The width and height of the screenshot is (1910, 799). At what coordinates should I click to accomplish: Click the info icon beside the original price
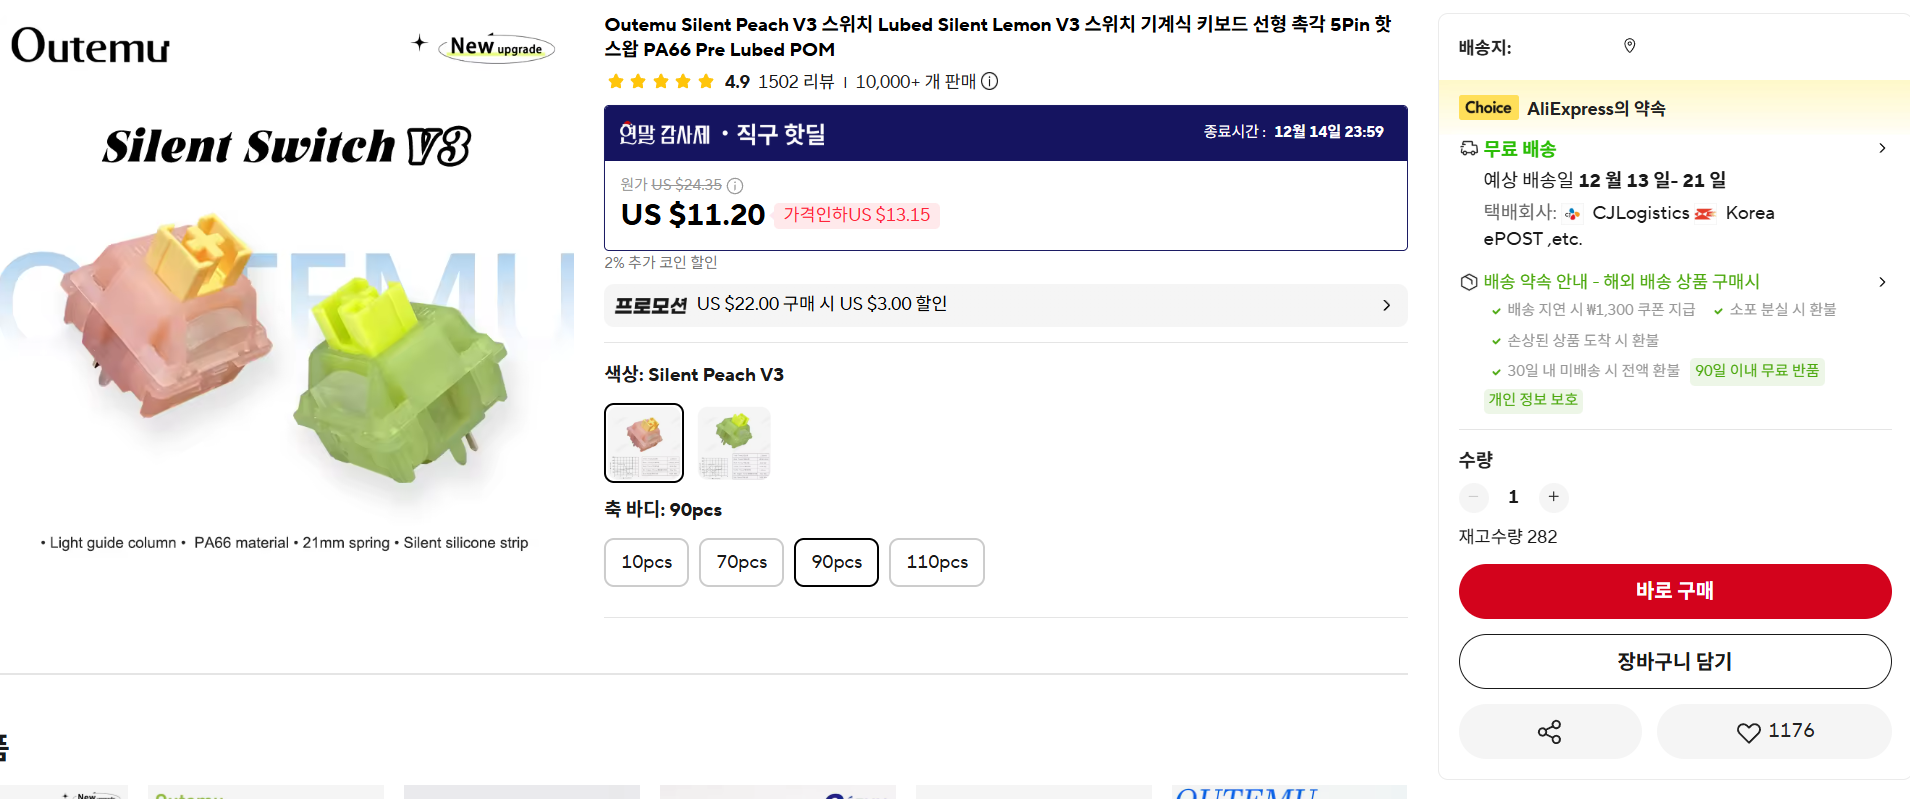735,185
